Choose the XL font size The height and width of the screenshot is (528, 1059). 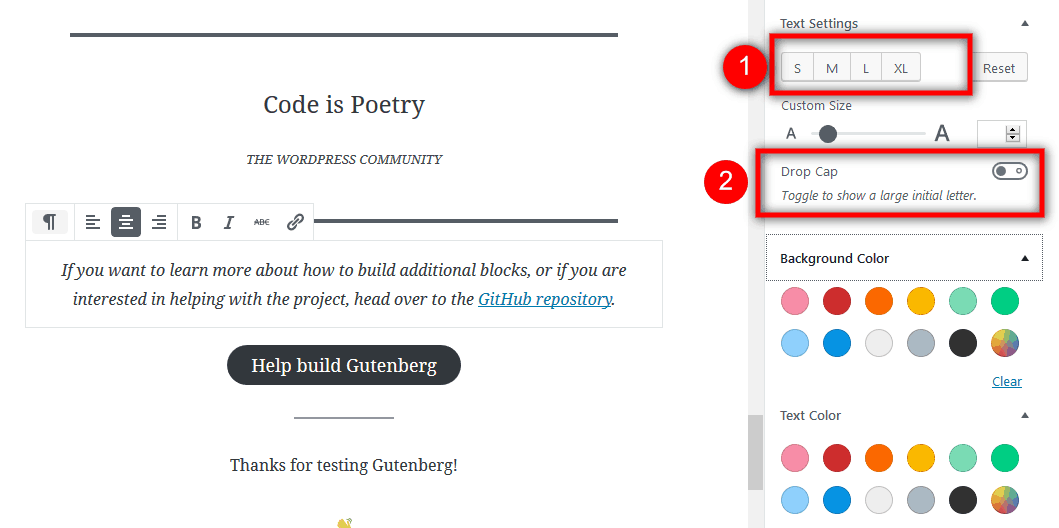click(x=901, y=68)
